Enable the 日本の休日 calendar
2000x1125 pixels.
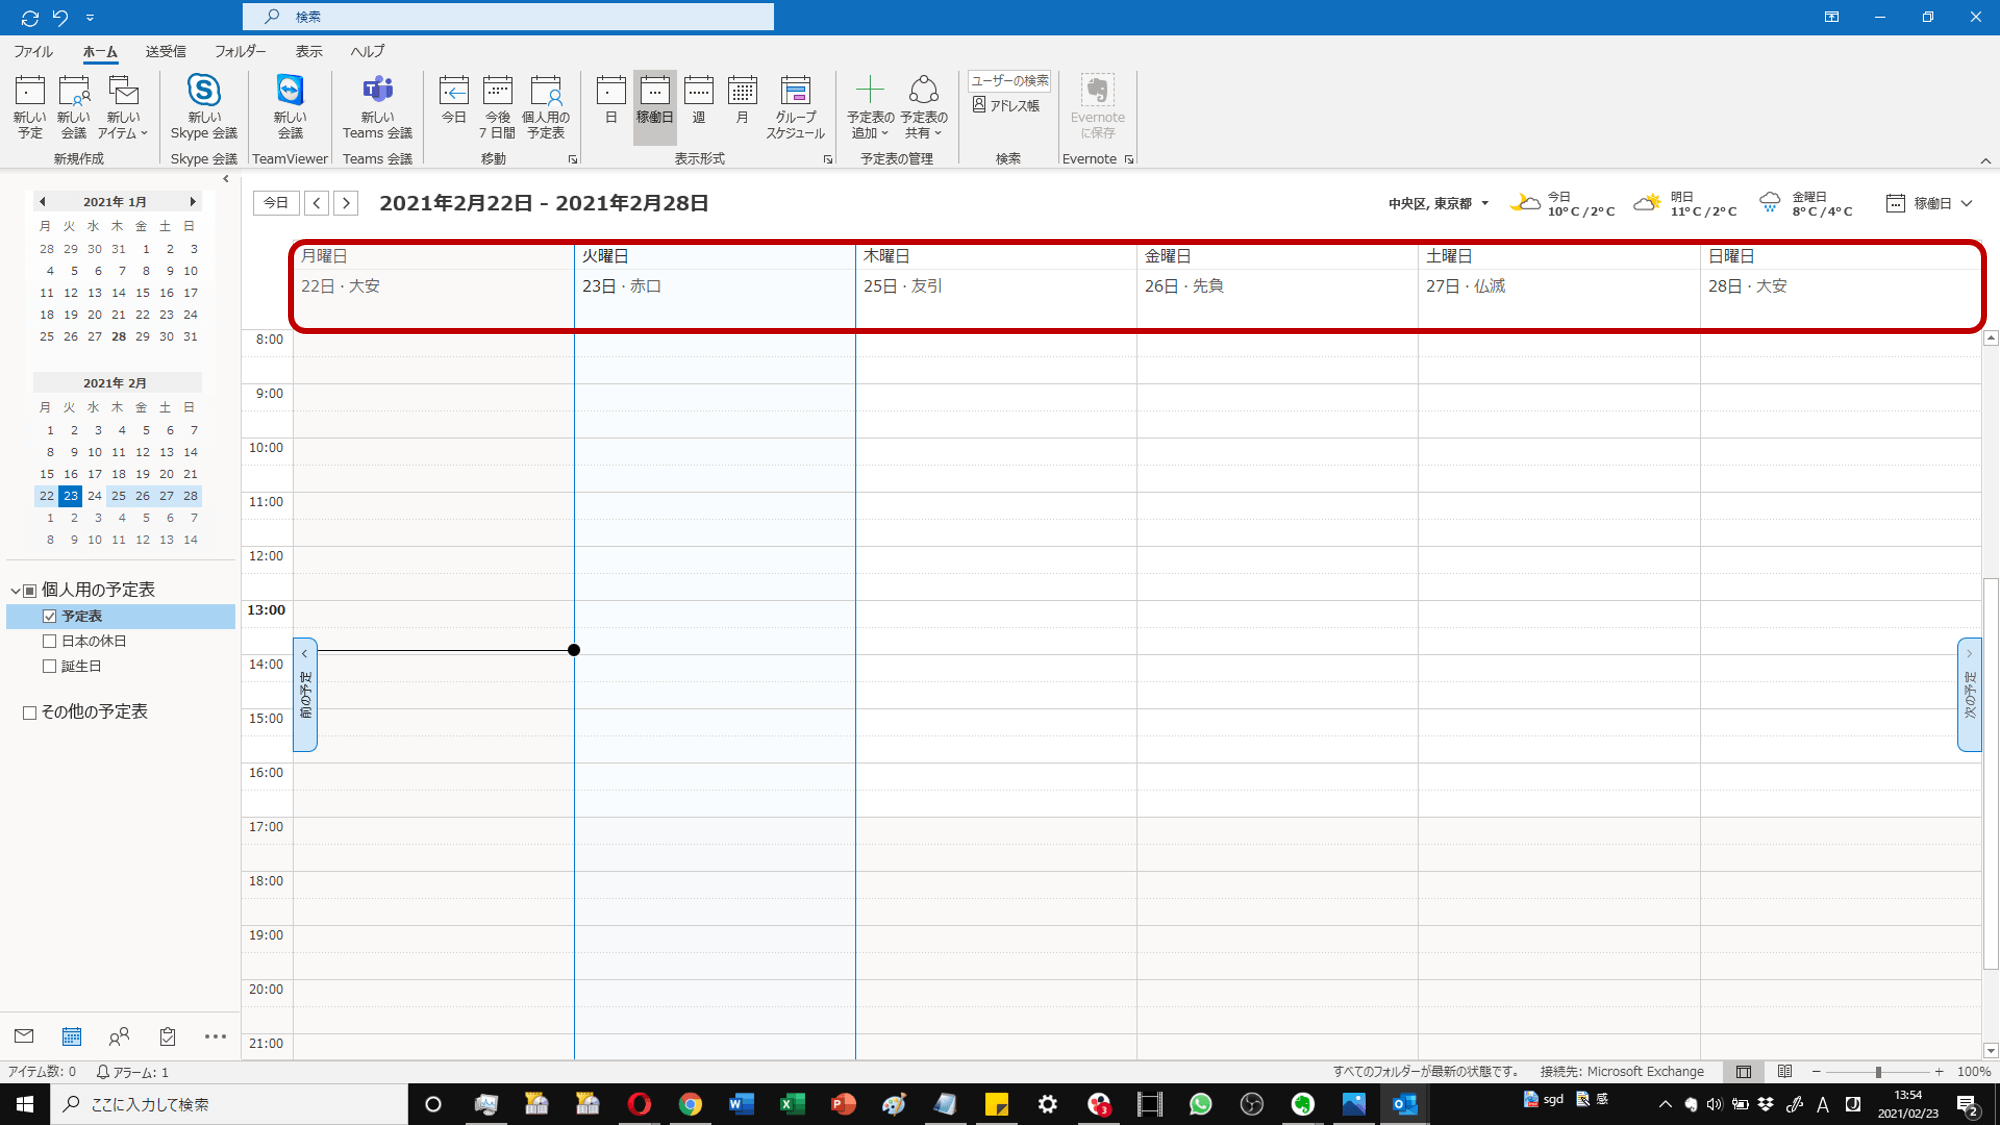[x=50, y=642]
